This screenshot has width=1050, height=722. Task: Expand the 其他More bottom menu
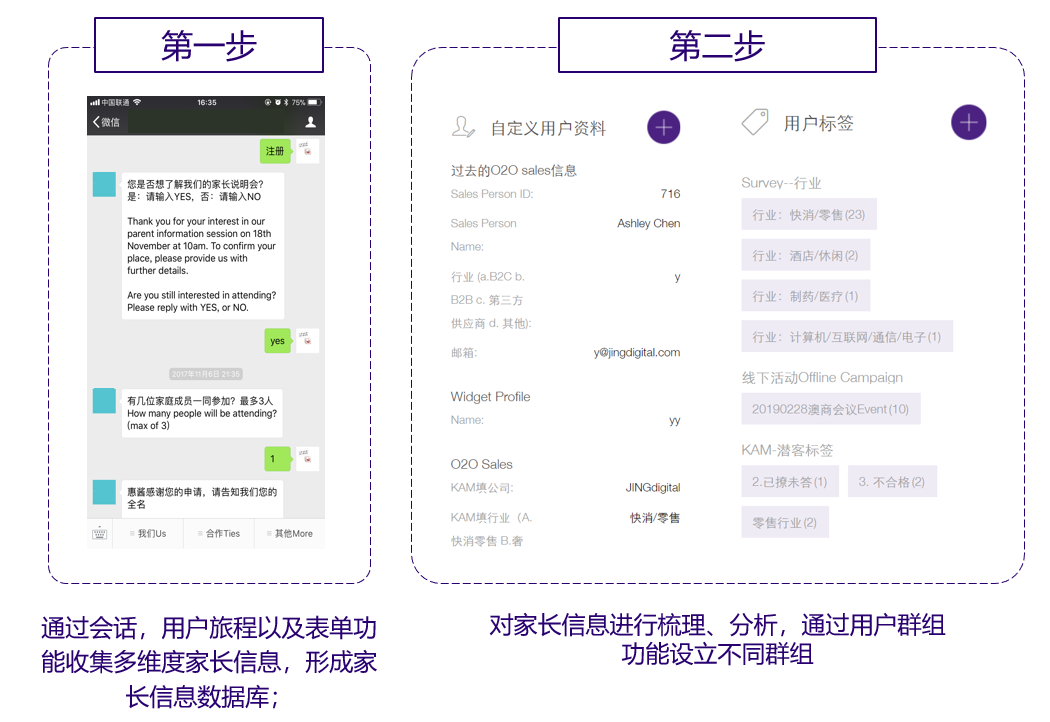(x=290, y=534)
